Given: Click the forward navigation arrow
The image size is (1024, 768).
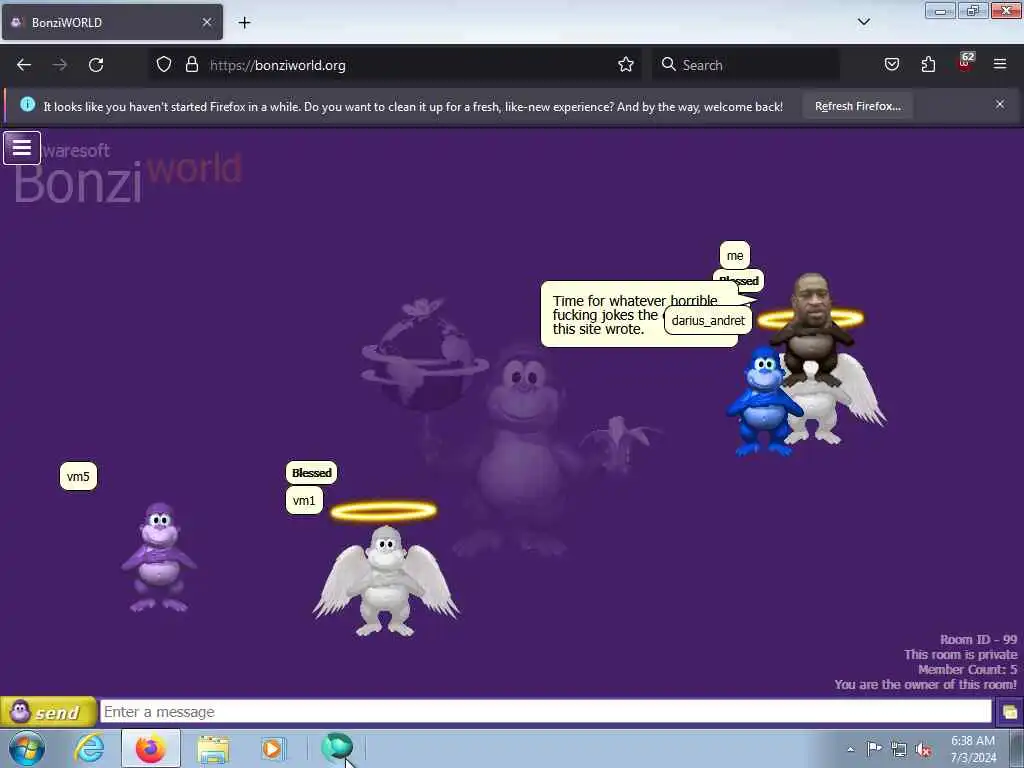Looking at the screenshot, I should click(60, 65).
